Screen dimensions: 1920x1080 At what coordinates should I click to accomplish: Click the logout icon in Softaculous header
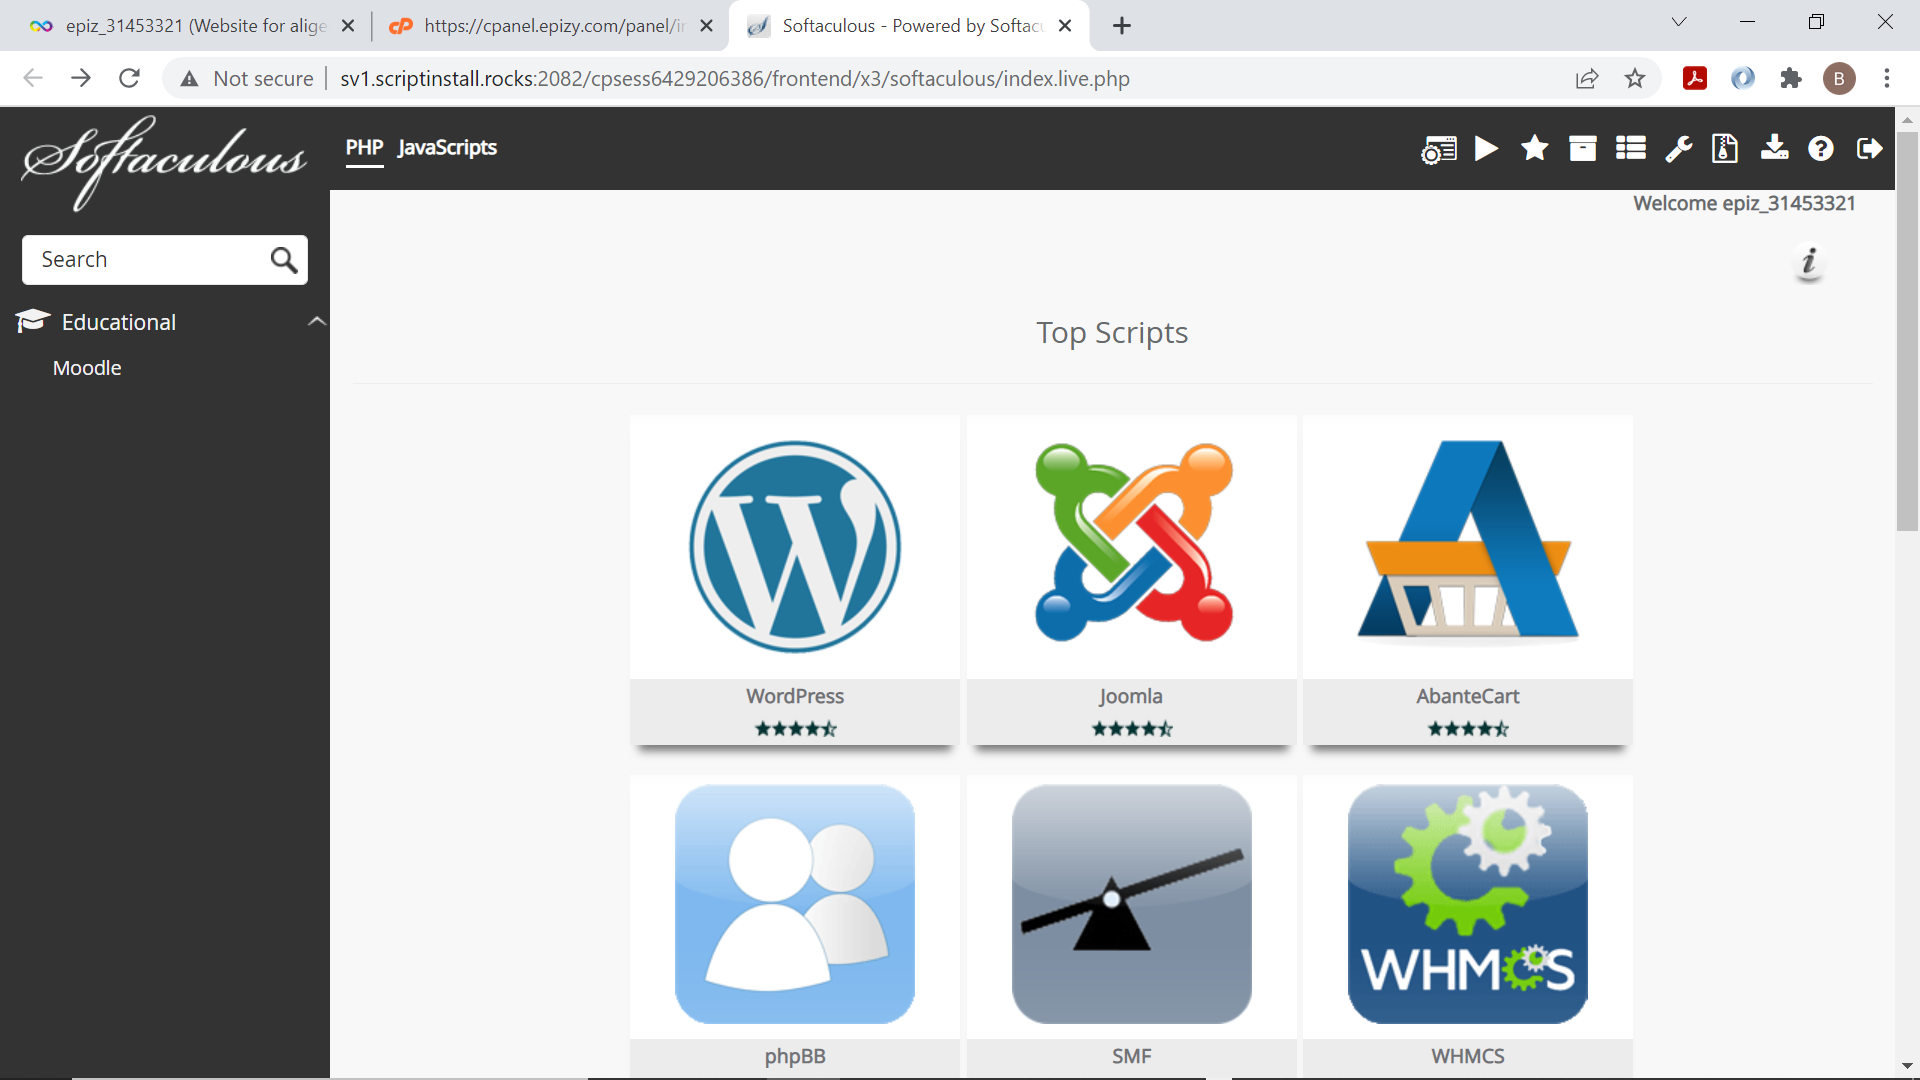point(1869,149)
